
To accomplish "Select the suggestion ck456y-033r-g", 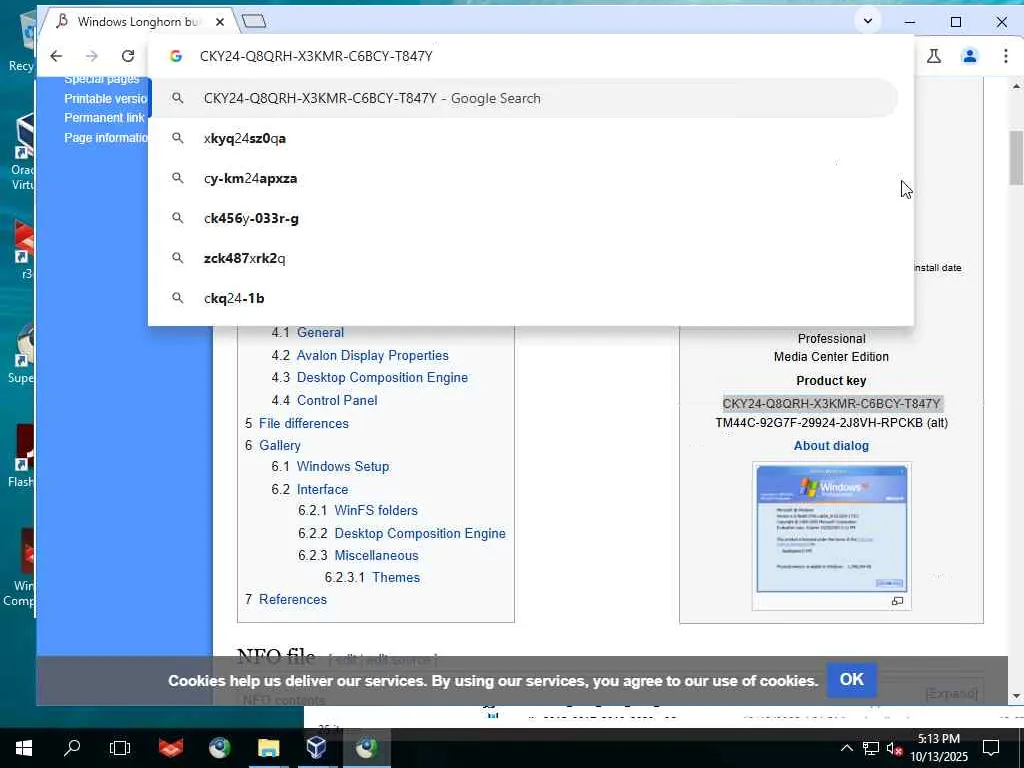I will coord(524,218).
